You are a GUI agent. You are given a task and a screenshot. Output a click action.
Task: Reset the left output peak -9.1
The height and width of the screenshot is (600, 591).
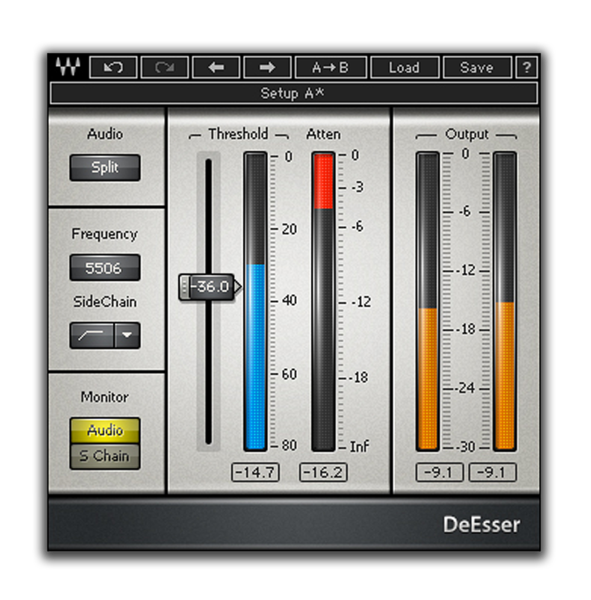[439, 472]
